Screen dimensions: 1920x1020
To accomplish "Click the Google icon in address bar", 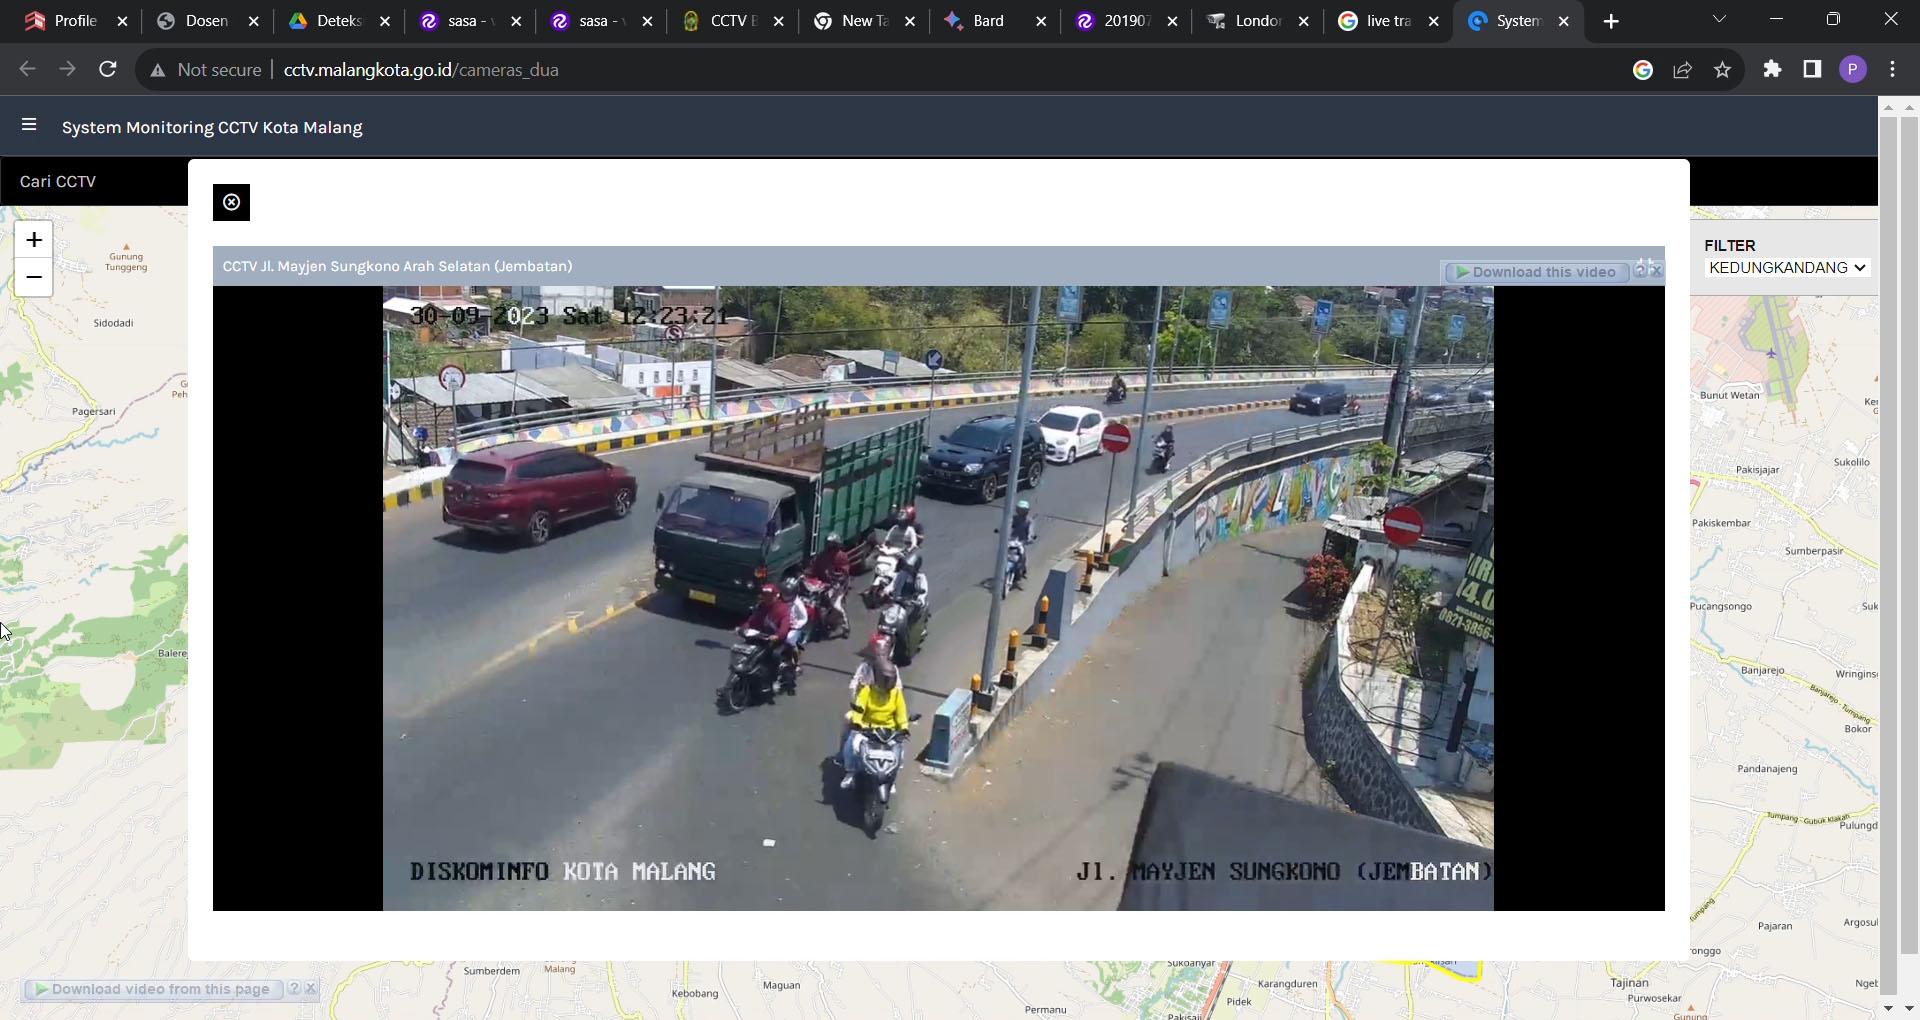I will (x=1643, y=69).
